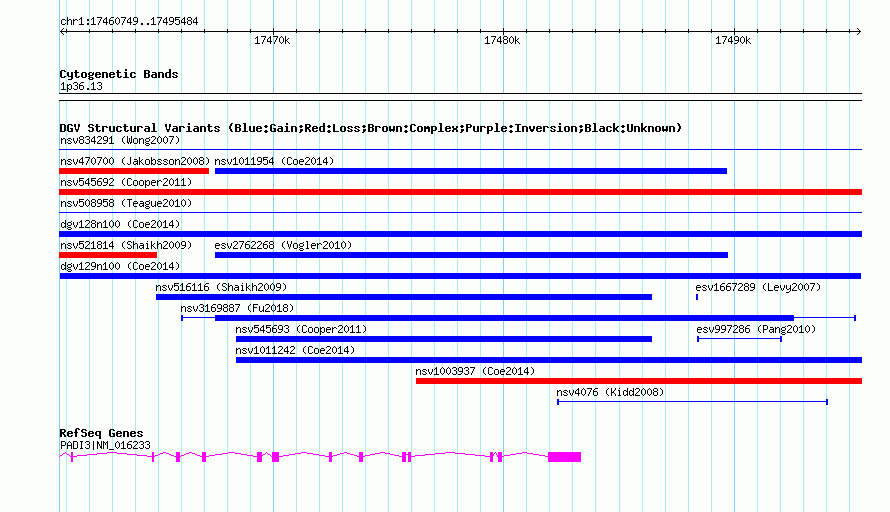Select the esv2762268 (Vogler2010) blue bar
Viewport: 890px width, 512px height.
[x=471, y=255]
